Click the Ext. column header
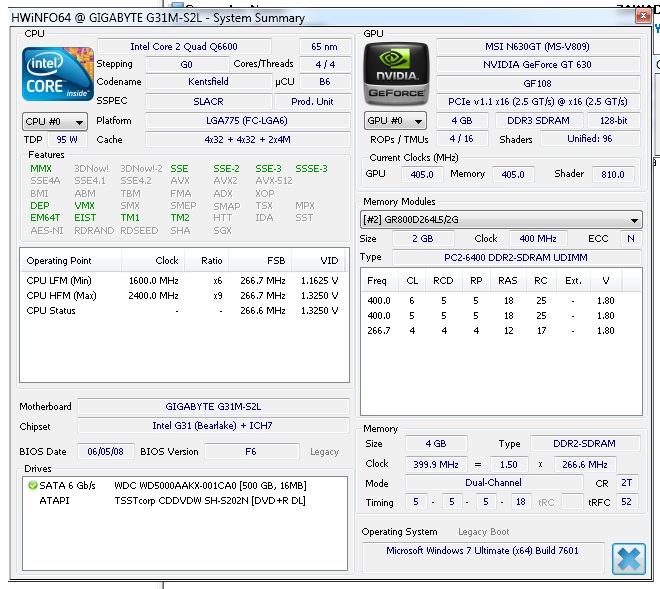 [x=573, y=280]
